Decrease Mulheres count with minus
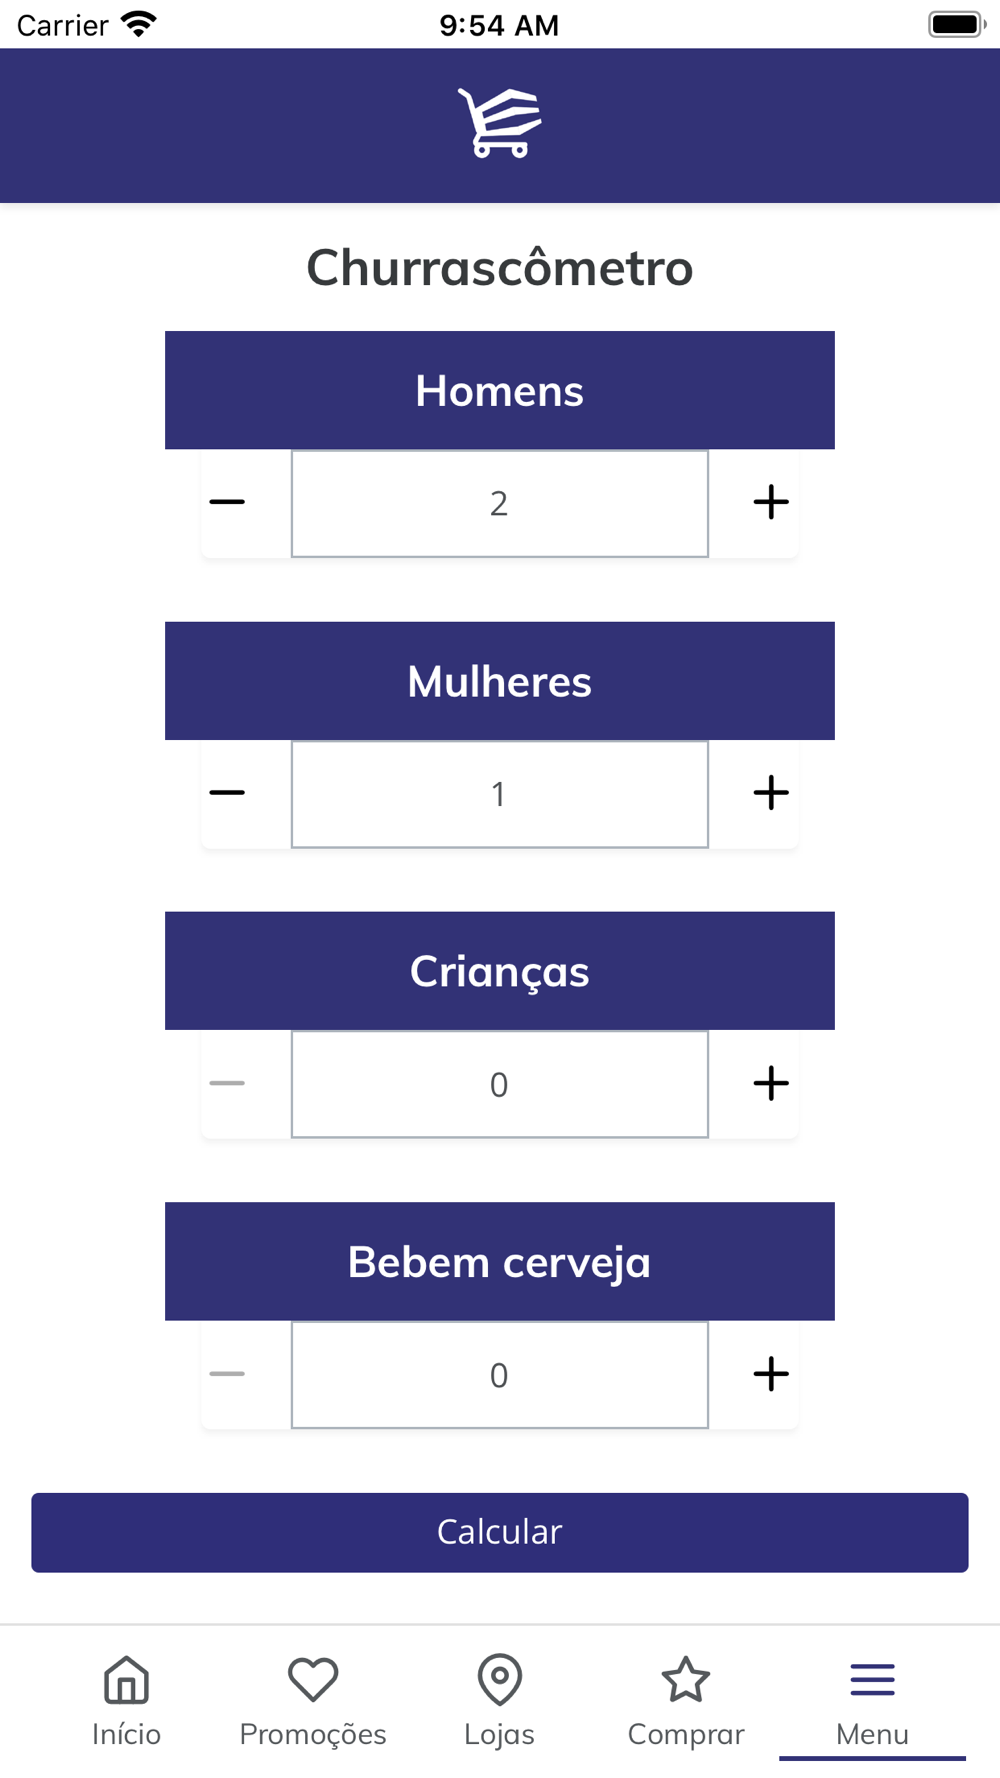 tap(227, 793)
